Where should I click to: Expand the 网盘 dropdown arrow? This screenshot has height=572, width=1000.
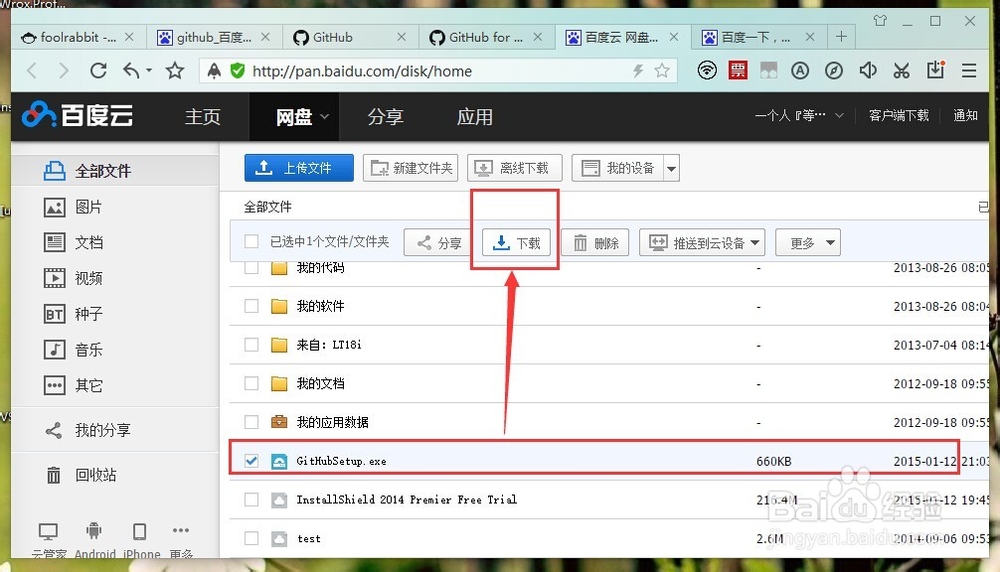click(x=325, y=117)
